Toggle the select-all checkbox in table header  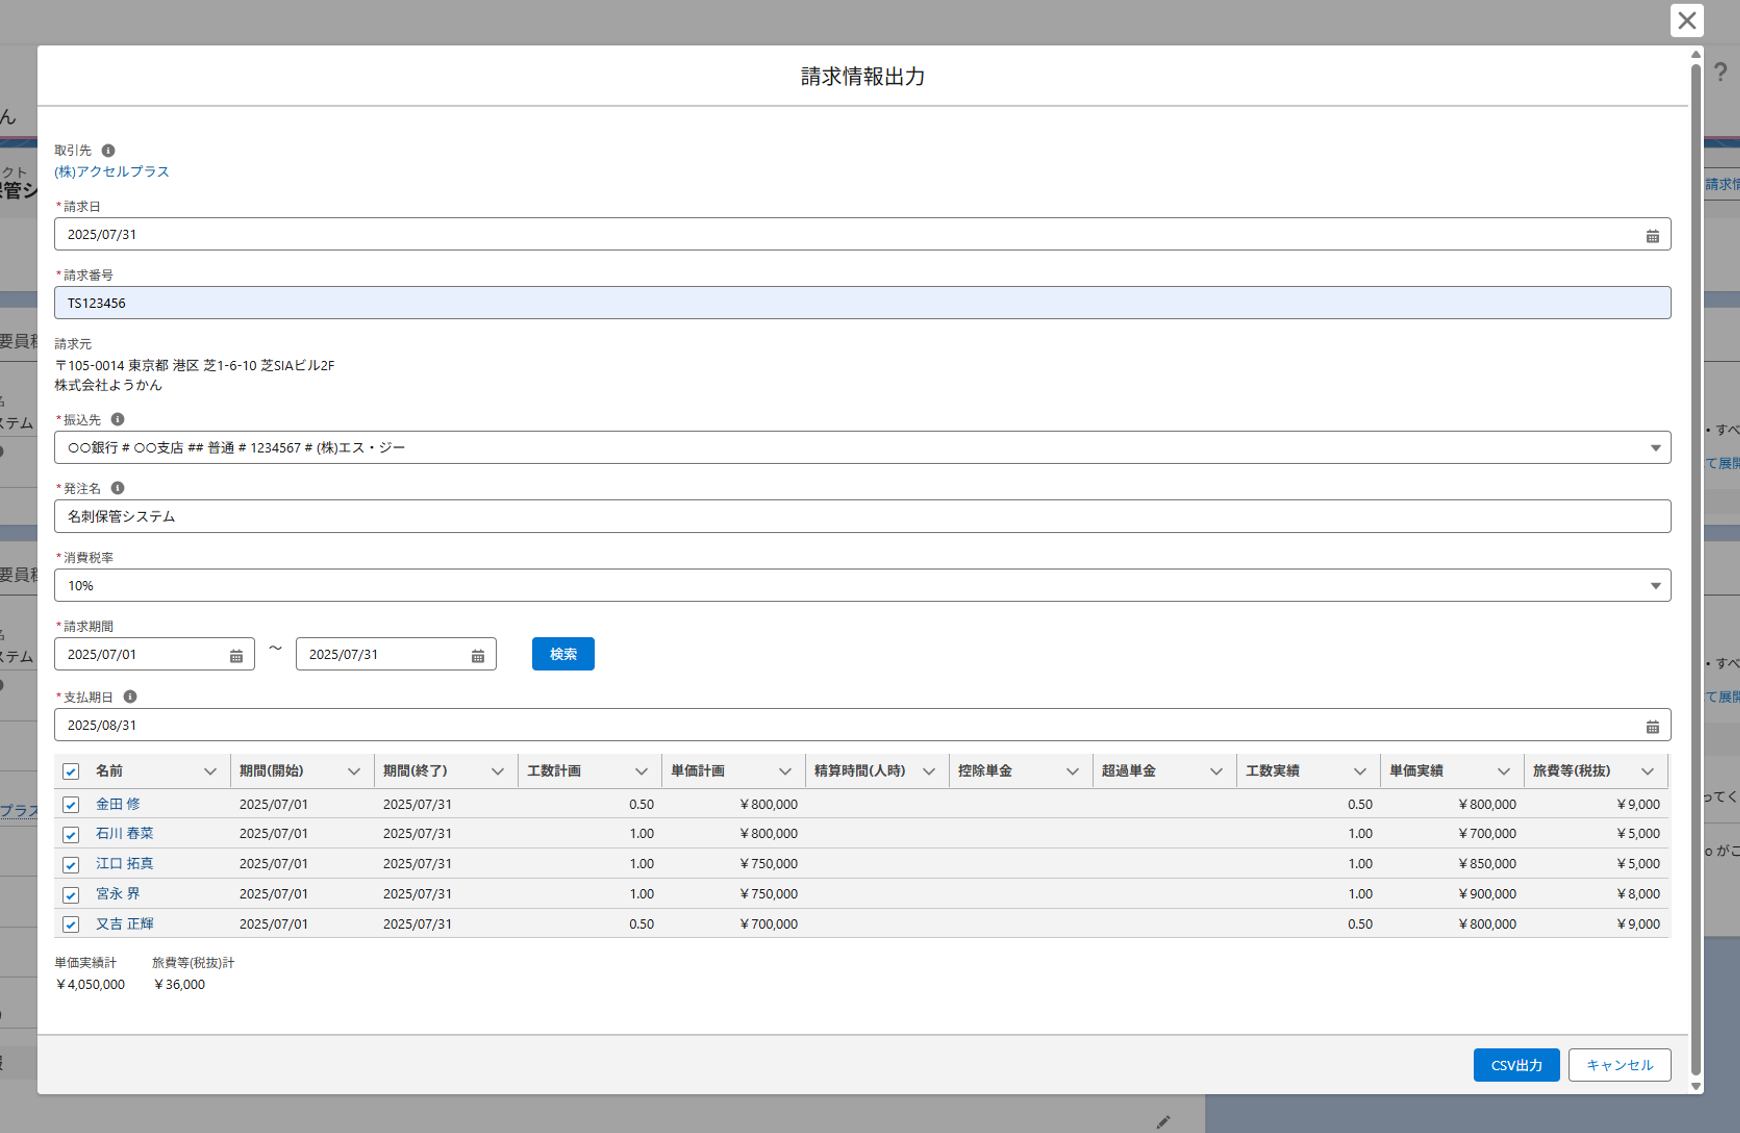(x=71, y=771)
